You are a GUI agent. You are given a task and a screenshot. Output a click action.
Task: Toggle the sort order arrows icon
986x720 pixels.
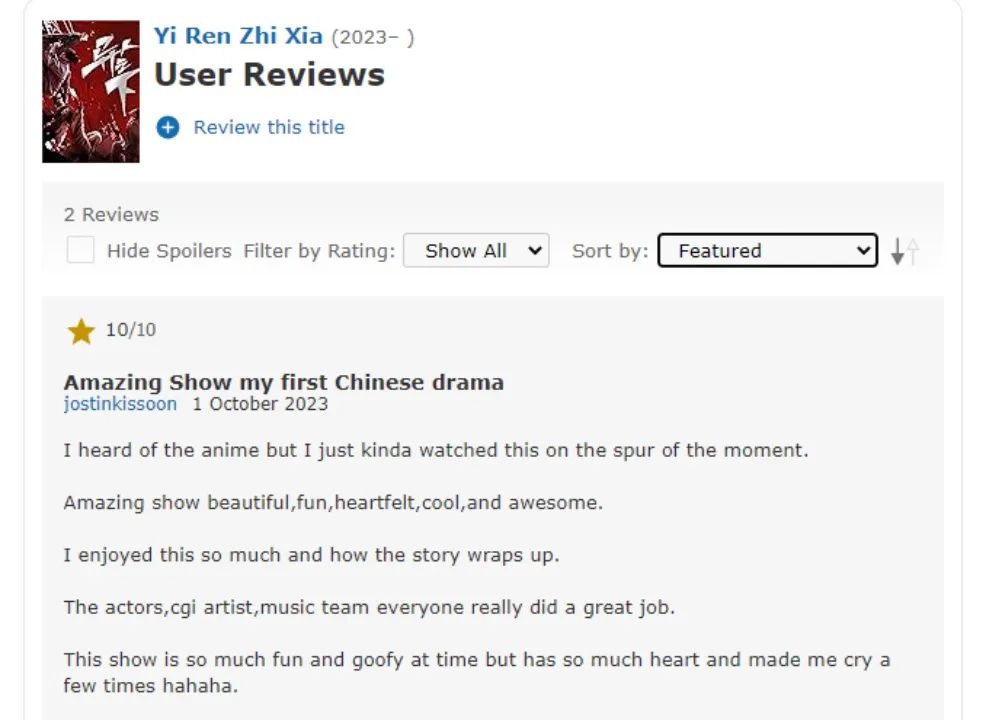click(904, 251)
